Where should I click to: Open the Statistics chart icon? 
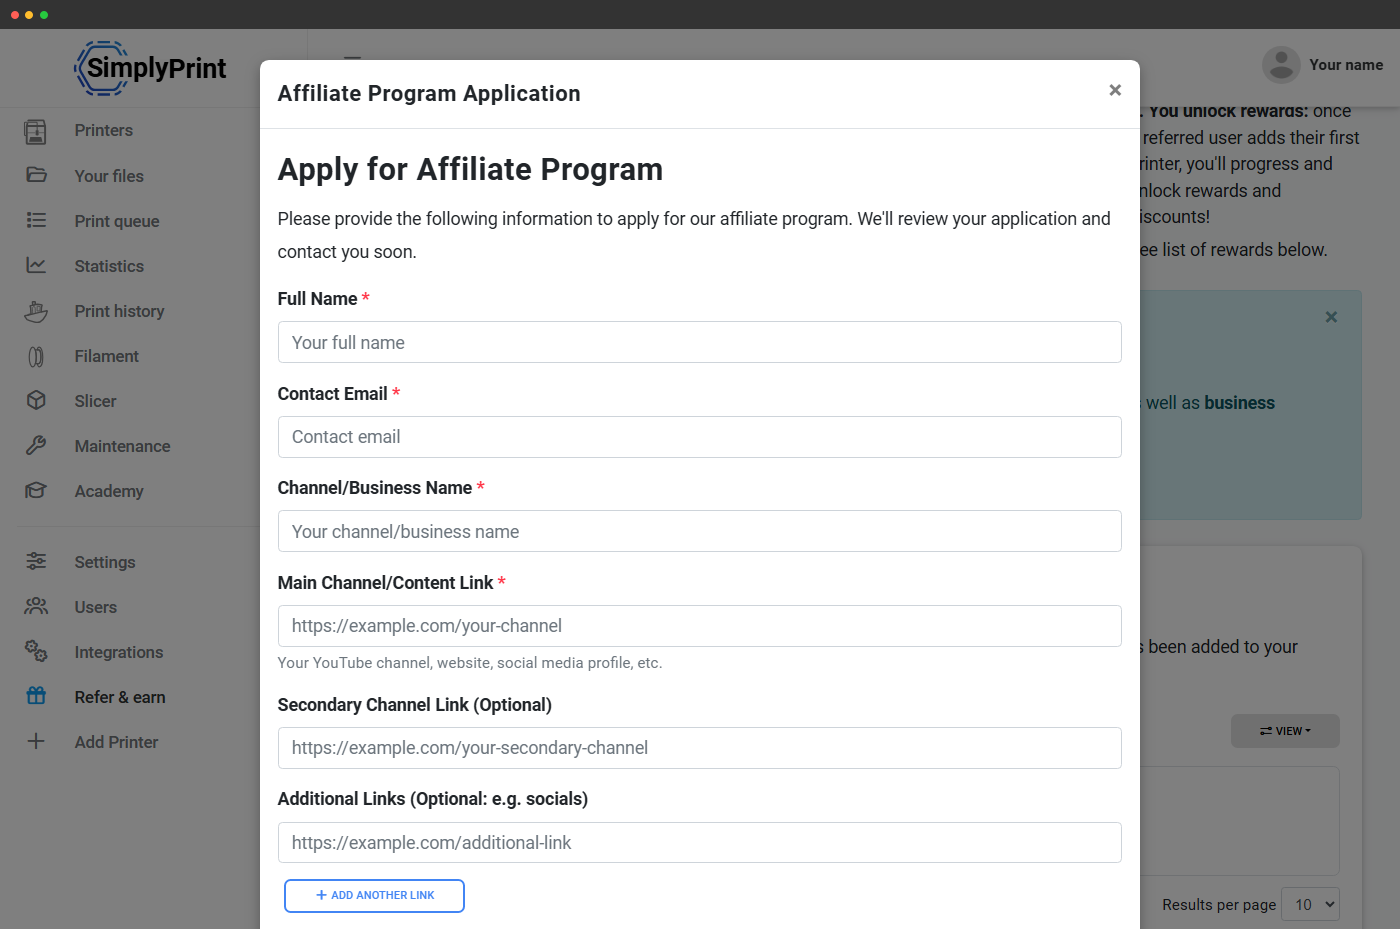(36, 265)
